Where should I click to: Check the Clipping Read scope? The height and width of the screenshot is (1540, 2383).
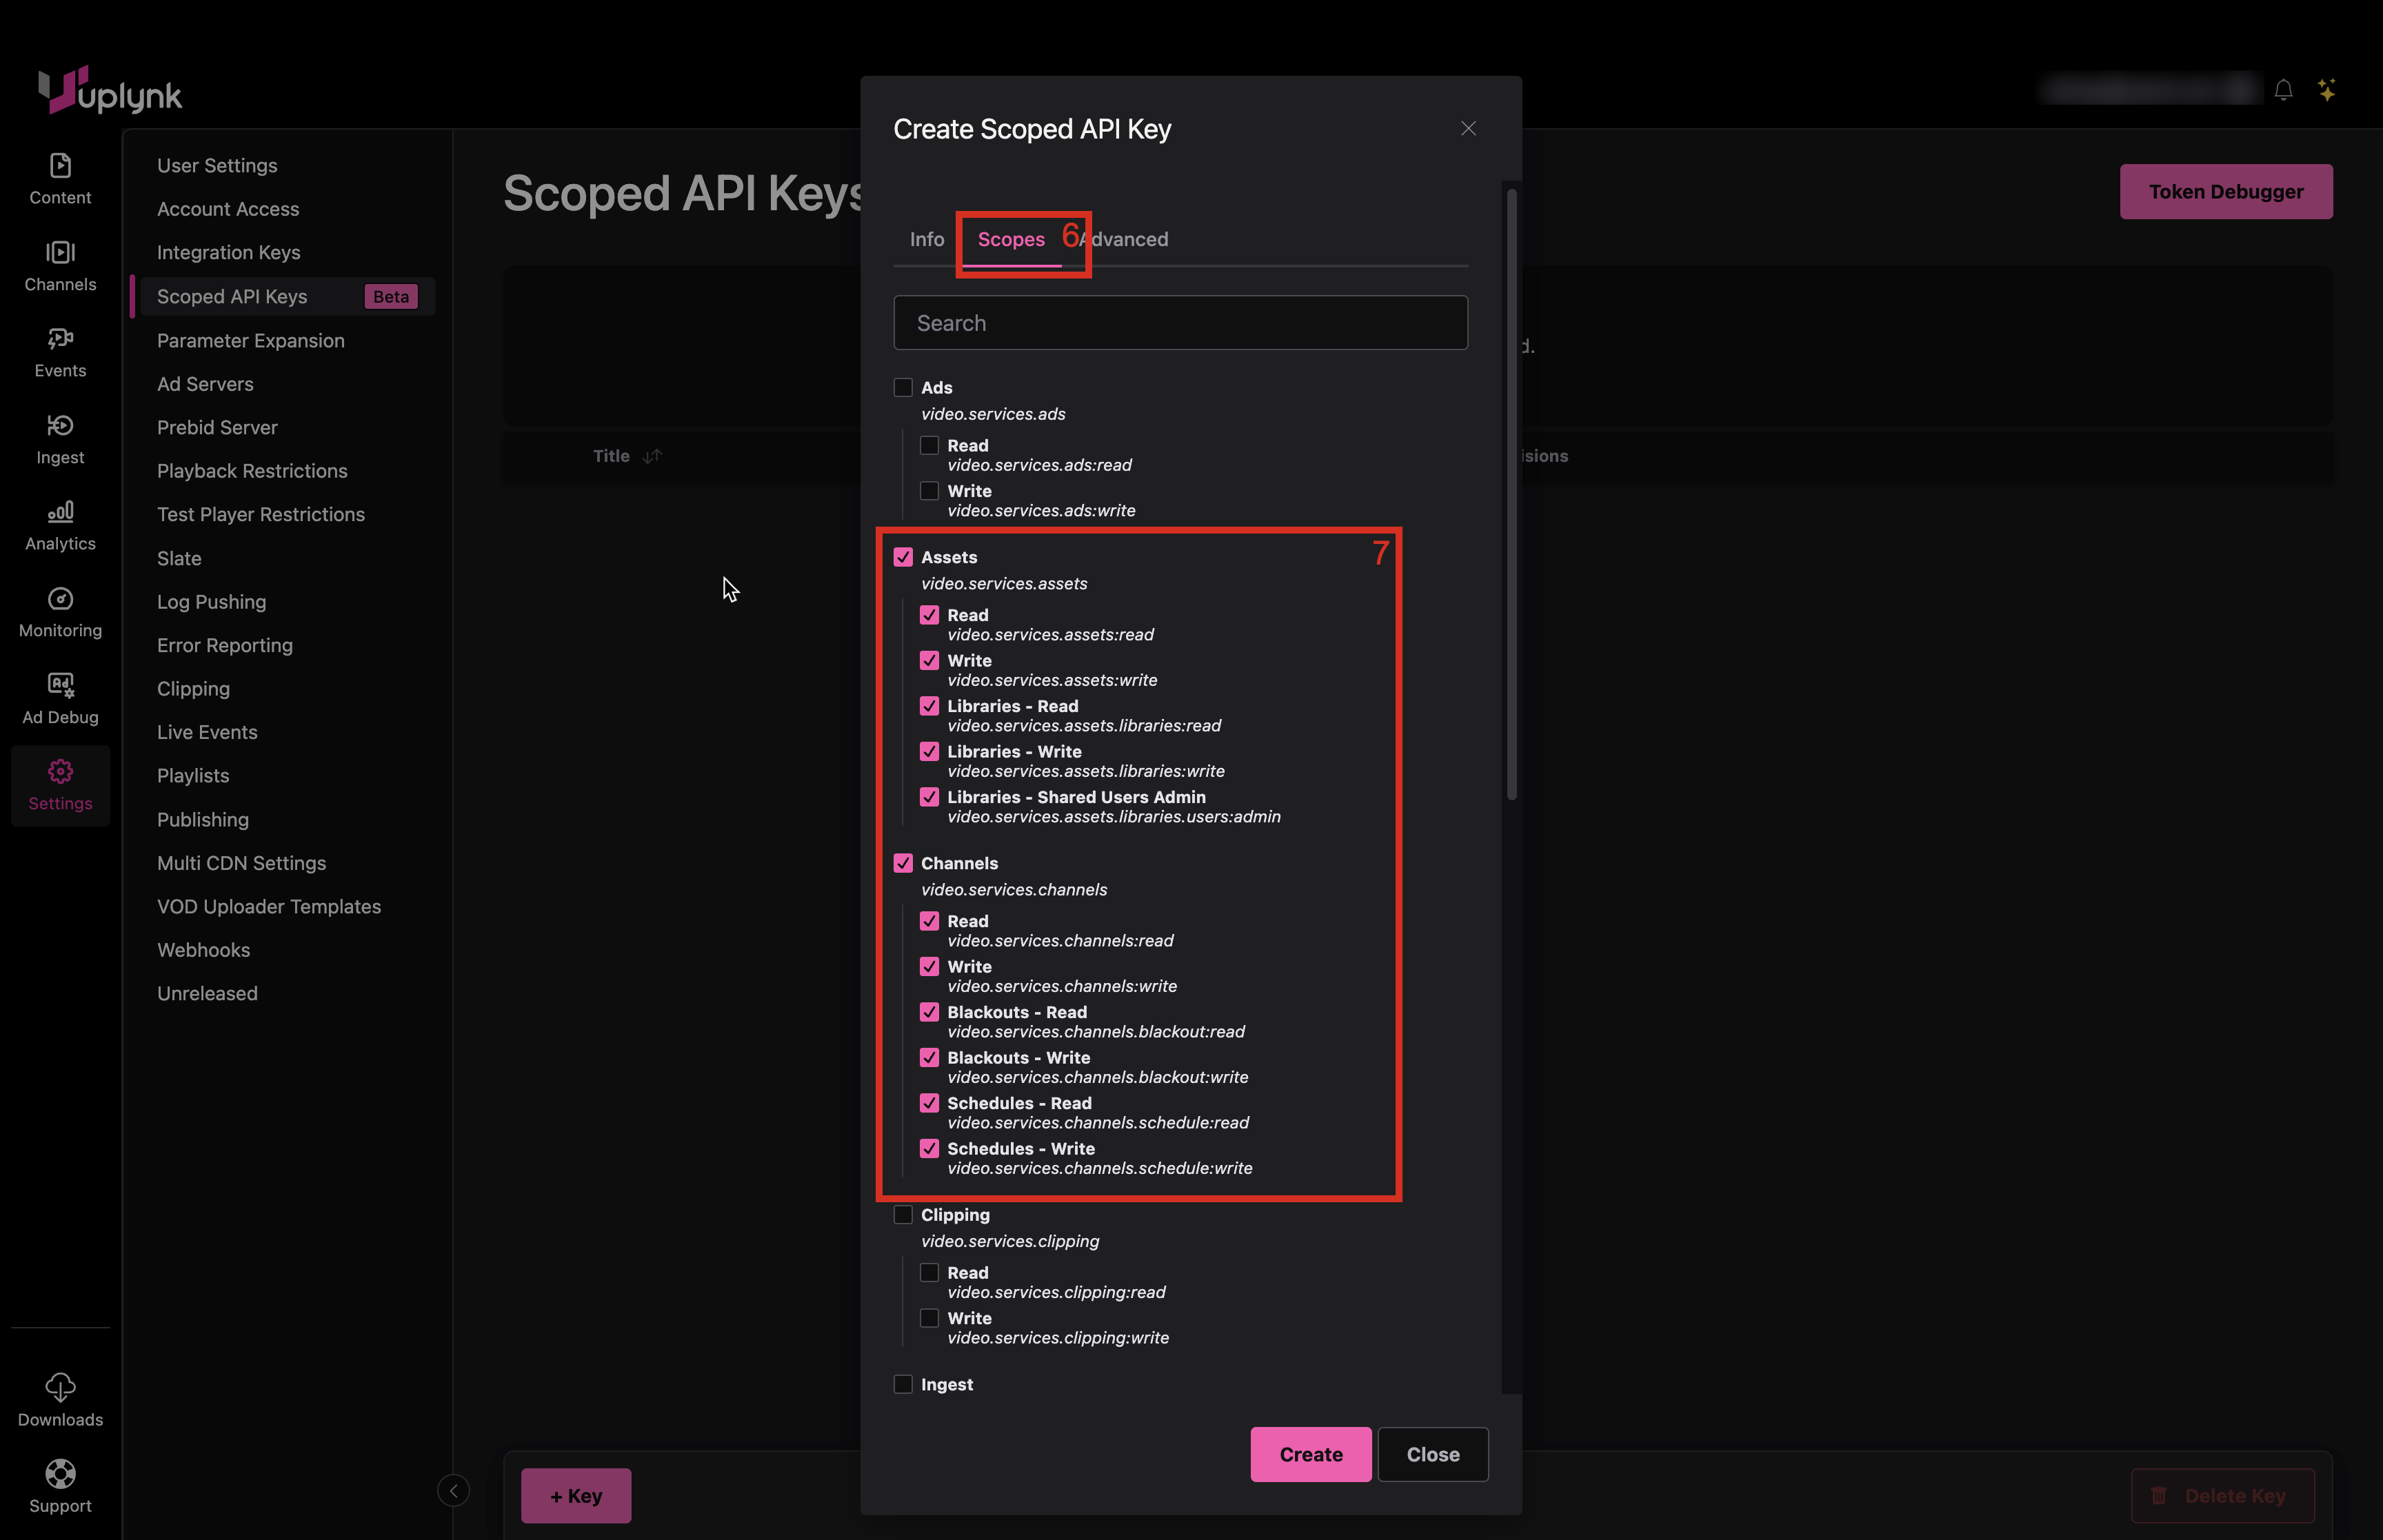coord(929,1272)
